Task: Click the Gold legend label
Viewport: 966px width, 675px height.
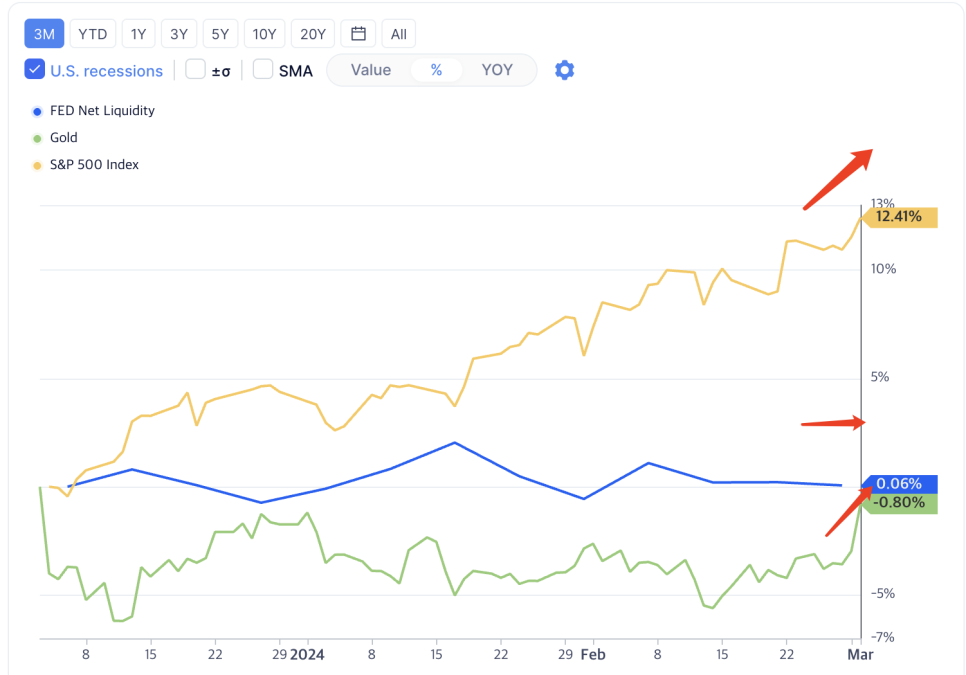Action: [64, 138]
